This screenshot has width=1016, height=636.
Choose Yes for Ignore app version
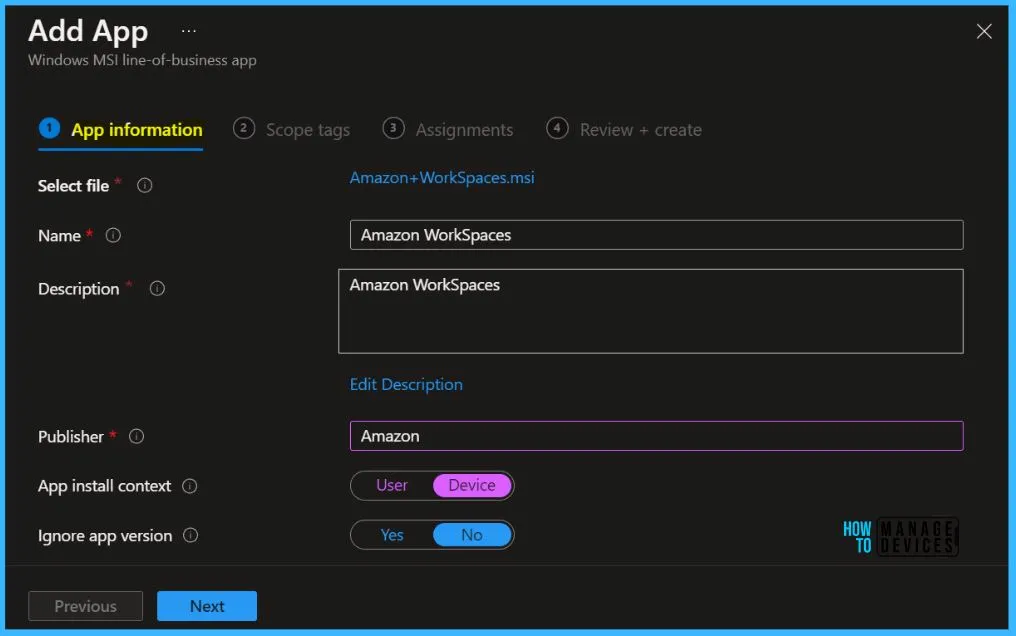392,535
